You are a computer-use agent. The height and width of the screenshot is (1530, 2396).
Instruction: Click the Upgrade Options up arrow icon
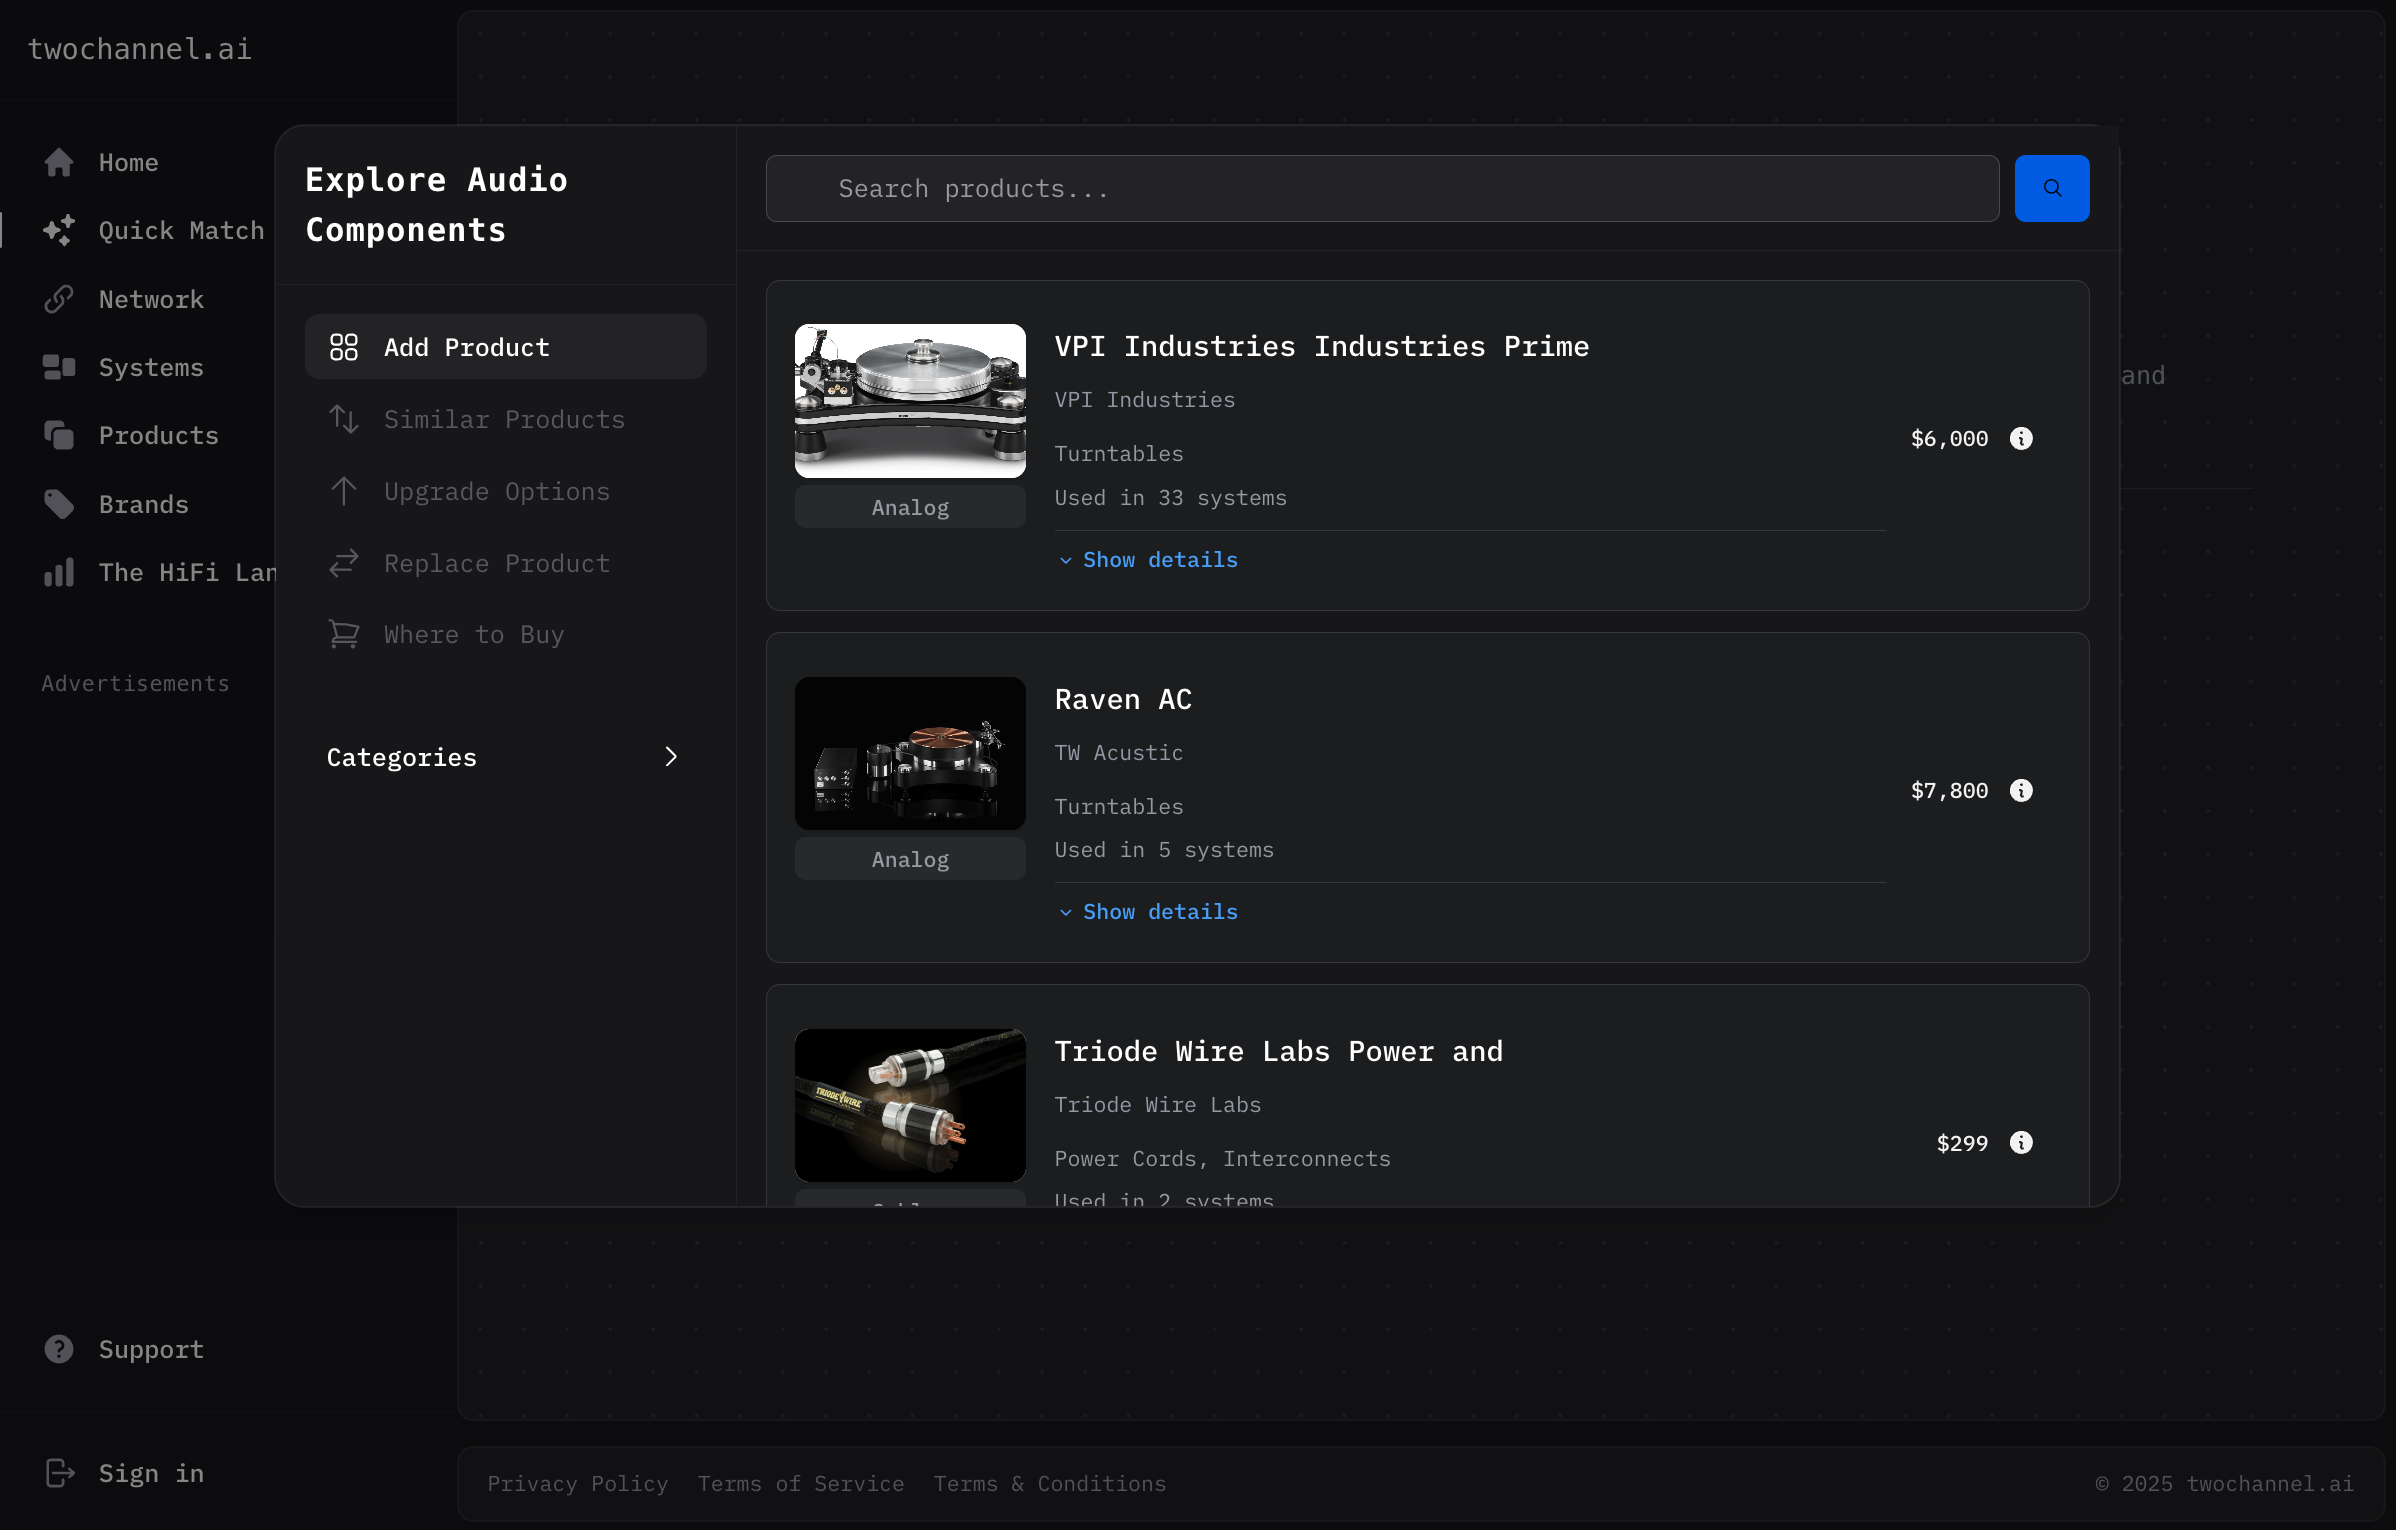tap(344, 491)
